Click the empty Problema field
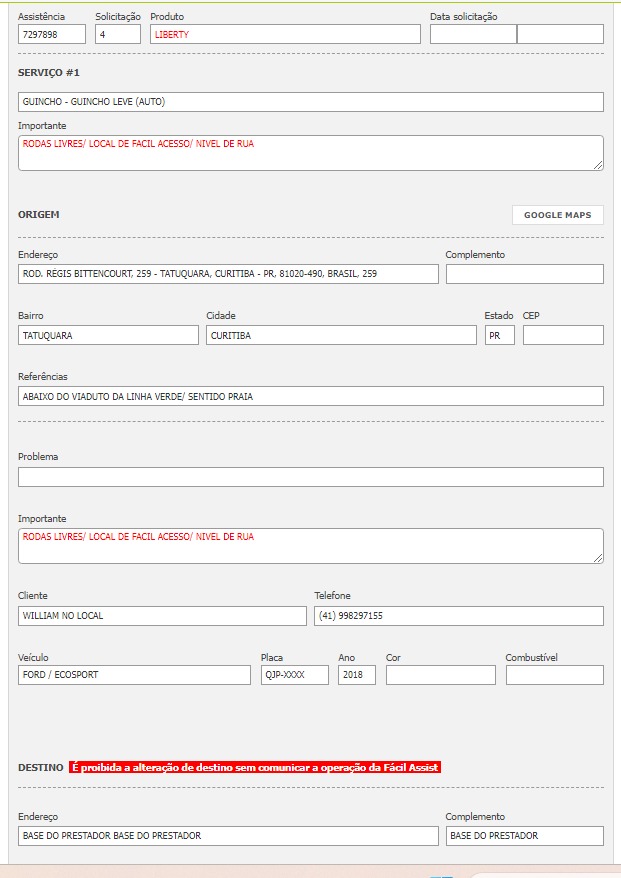The width and height of the screenshot is (621, 878). coord(310,477)
